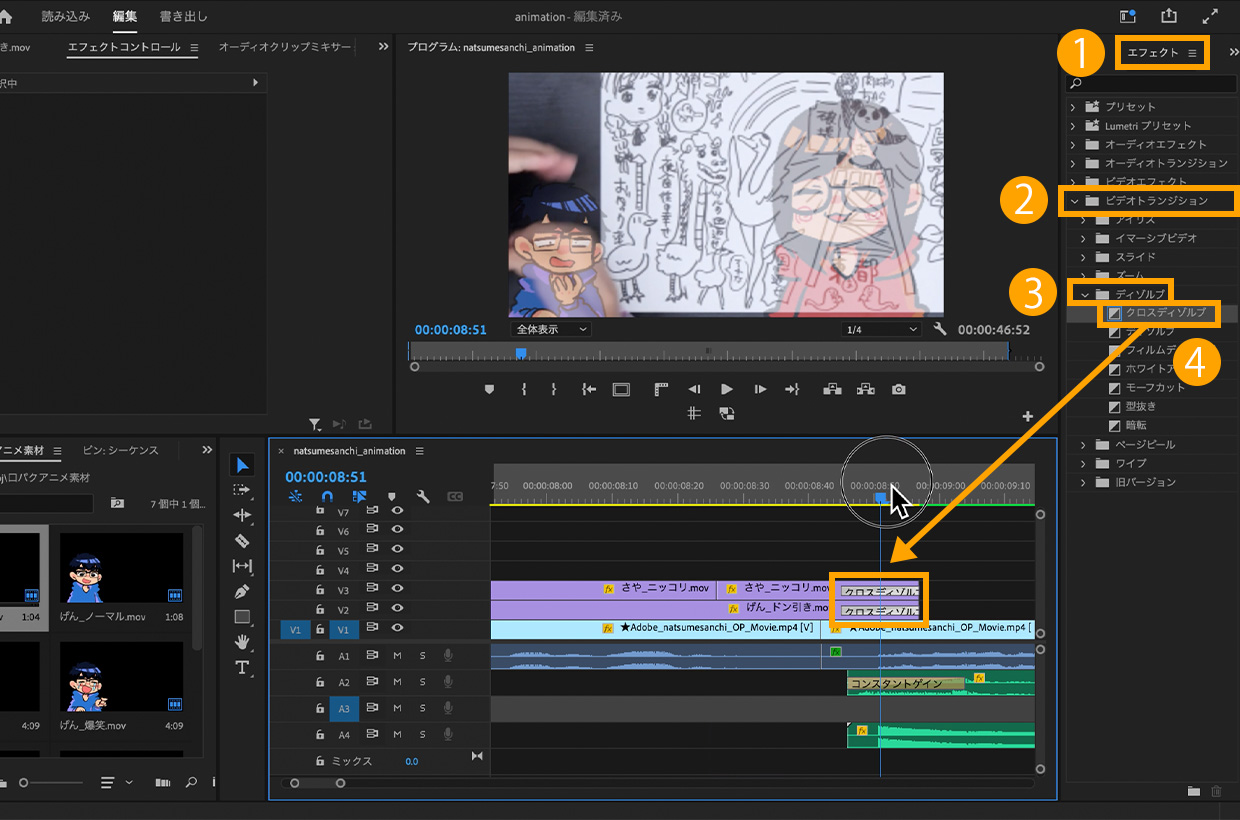Select the Track Select Forward tool
1240x820 pixels.
[242, 490]
